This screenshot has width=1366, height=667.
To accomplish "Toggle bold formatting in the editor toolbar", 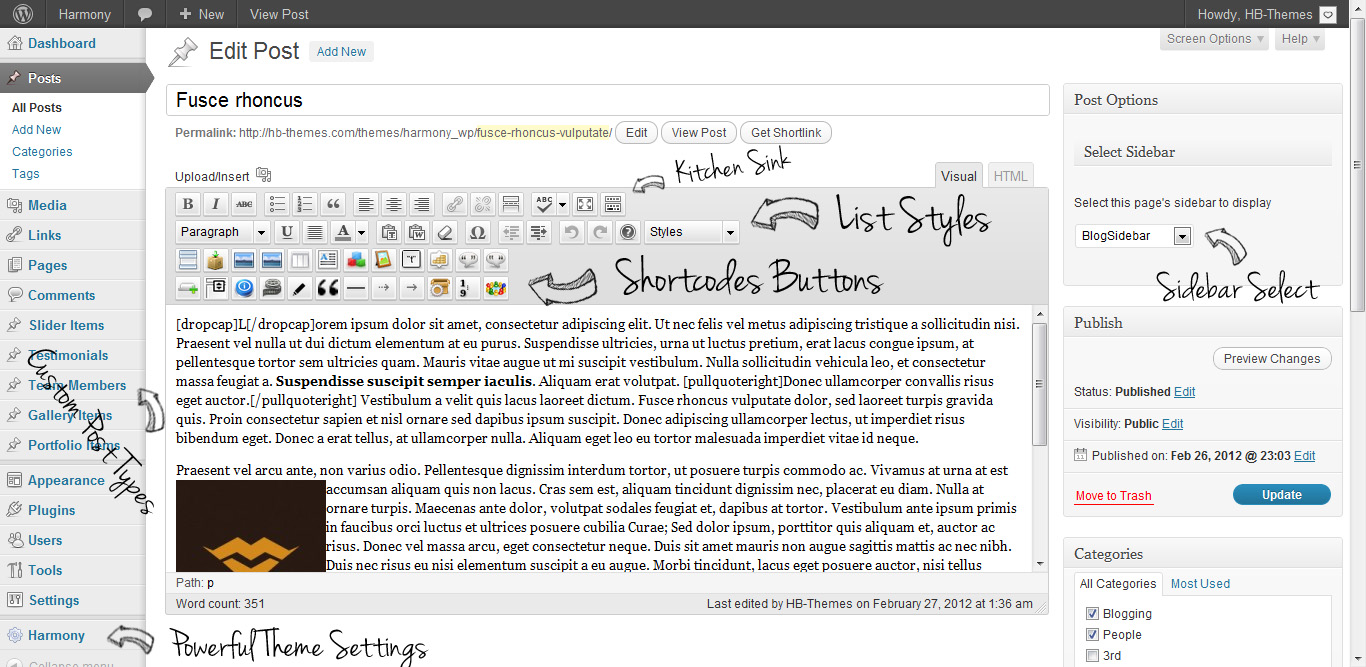I will click(187, 204).
